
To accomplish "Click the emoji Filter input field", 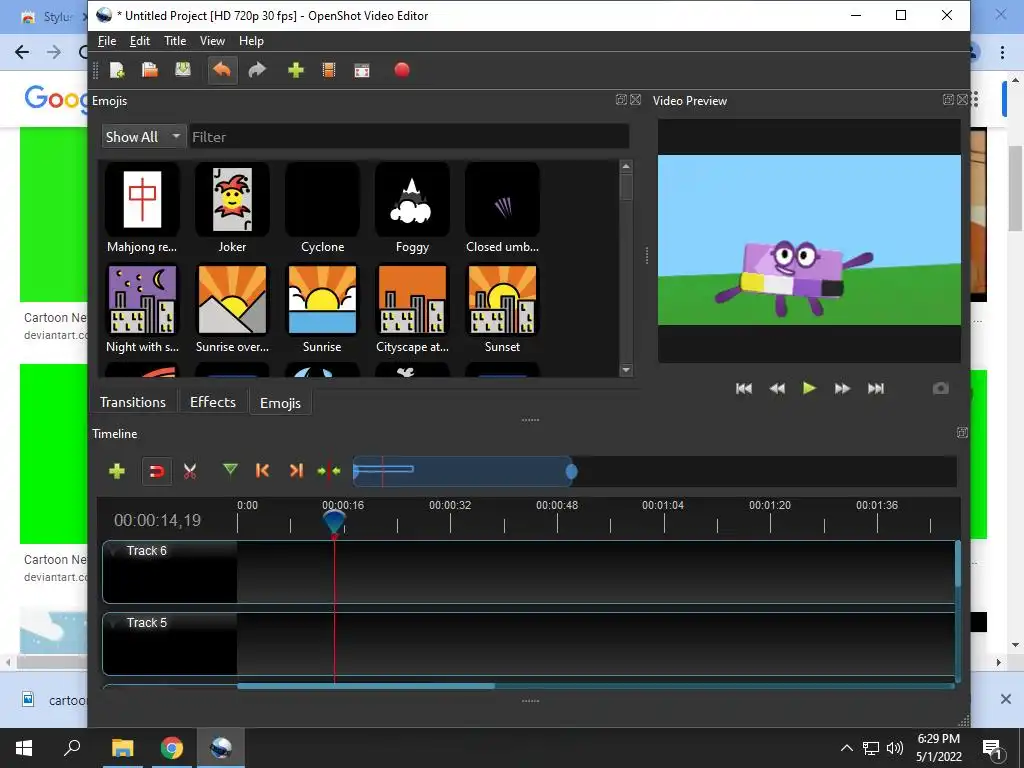I will [409, 136].
